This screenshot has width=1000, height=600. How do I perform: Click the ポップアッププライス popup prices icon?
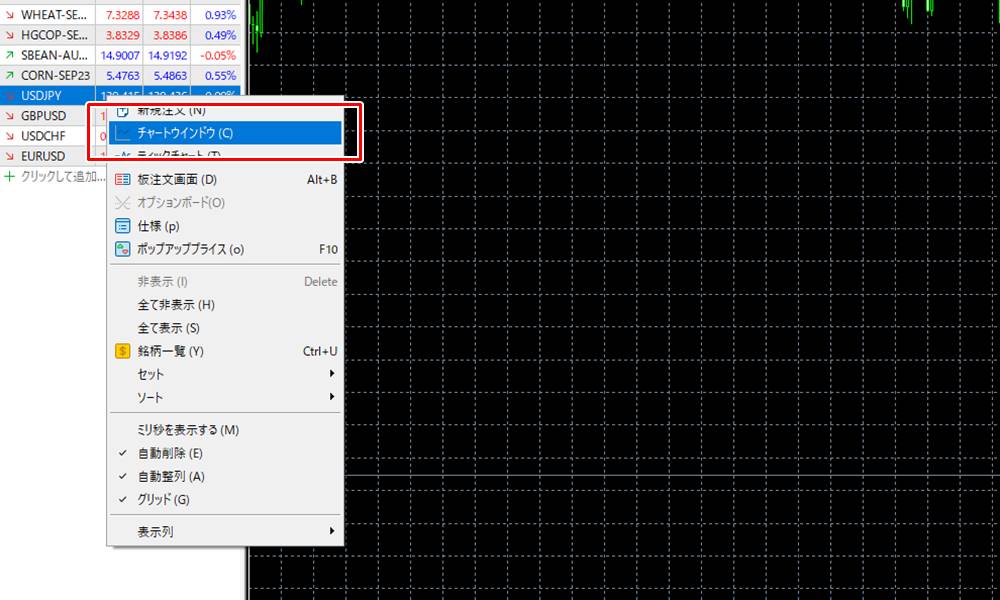pyautogui.click(x=123, y=249)
